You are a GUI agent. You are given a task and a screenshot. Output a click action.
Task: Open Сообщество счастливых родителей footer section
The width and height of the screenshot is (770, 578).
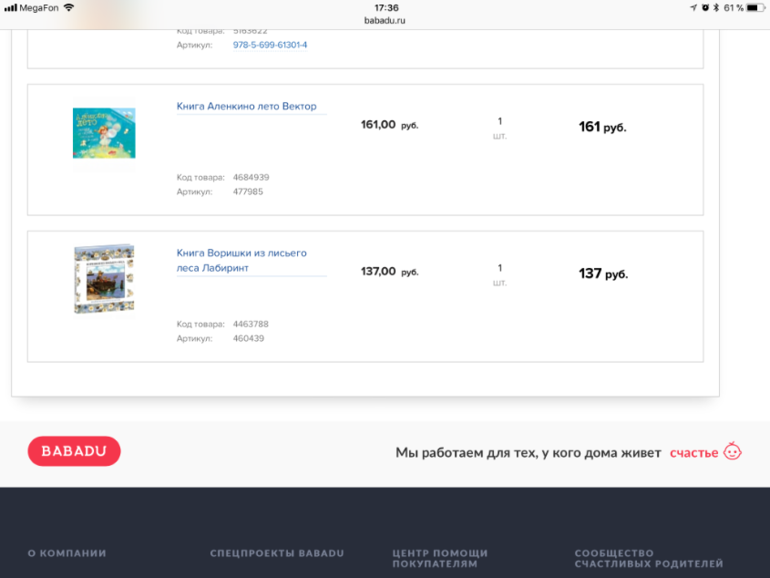[x=648, y=558]
